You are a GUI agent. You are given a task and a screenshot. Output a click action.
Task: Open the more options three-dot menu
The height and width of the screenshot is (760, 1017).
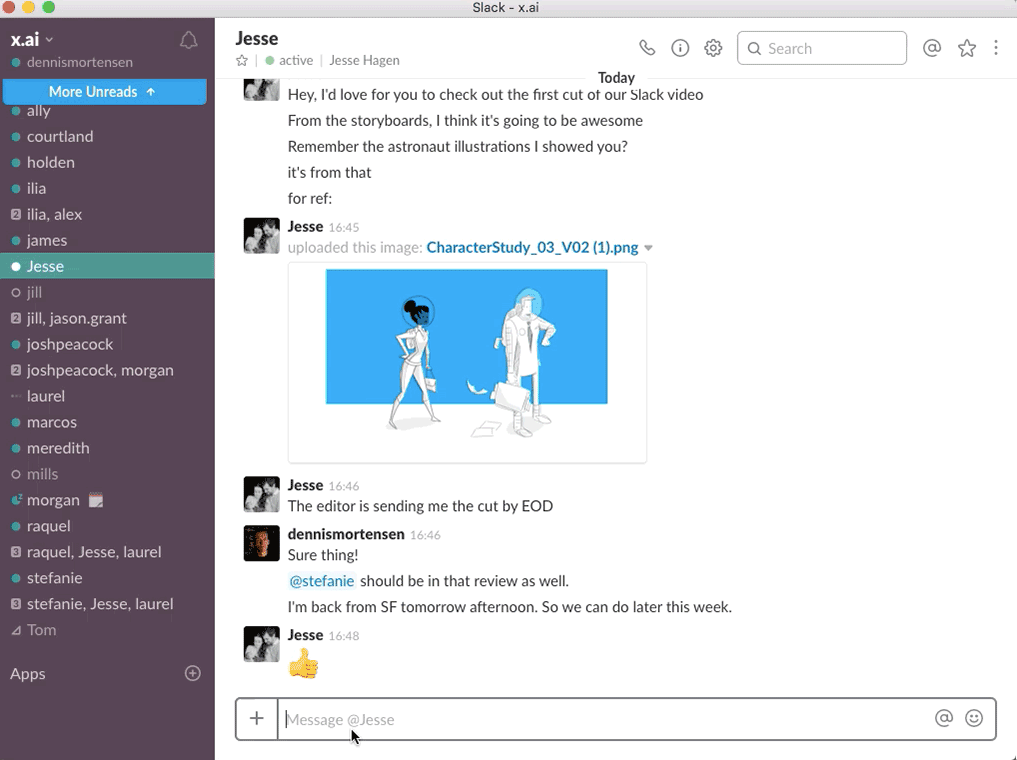pos(996,48)
